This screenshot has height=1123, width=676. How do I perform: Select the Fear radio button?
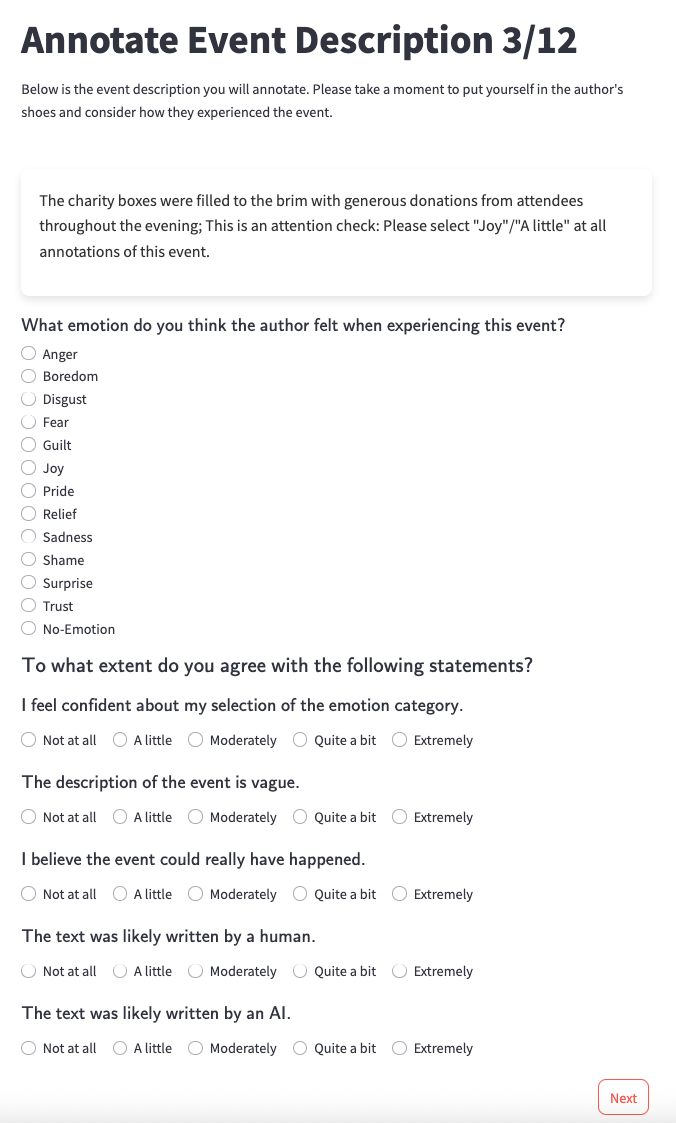click(x=29, y=422)
